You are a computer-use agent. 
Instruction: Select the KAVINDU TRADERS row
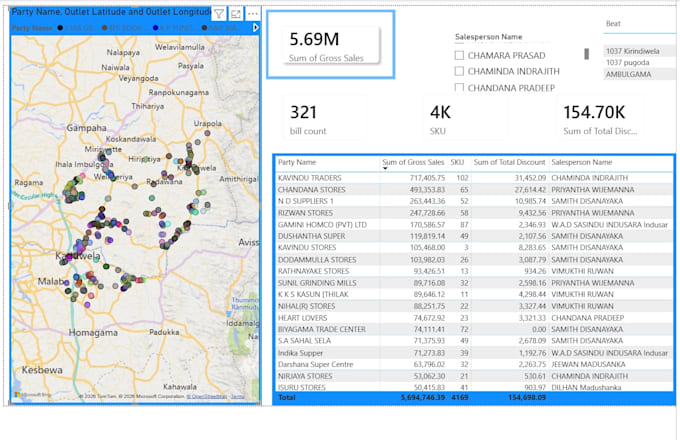[x=474, y=178]
